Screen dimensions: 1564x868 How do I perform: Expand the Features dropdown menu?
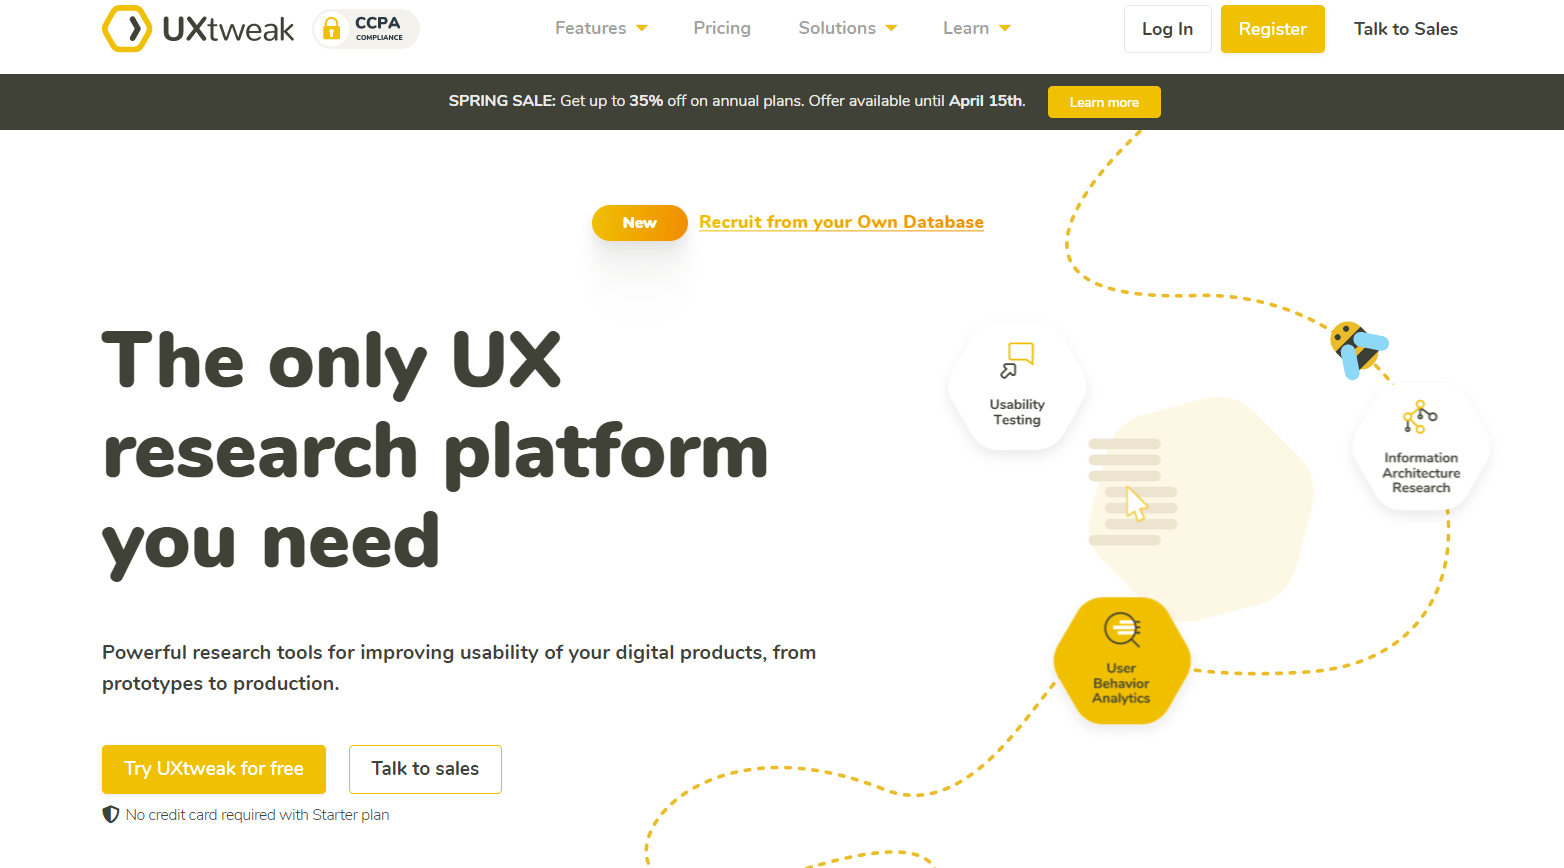point(601,28)
